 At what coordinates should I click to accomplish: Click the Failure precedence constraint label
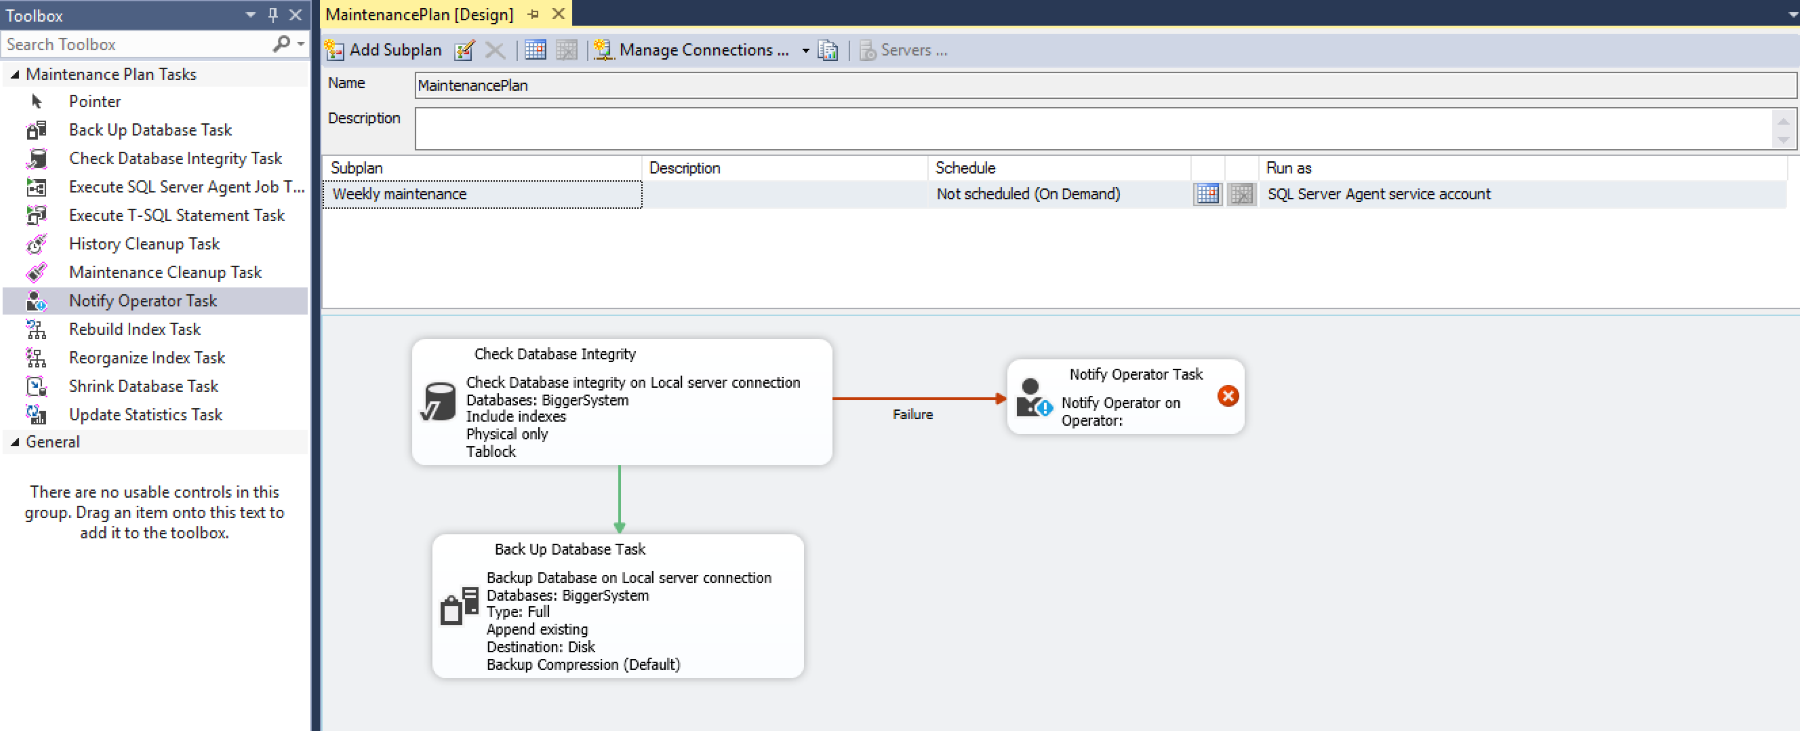point(912,414)
